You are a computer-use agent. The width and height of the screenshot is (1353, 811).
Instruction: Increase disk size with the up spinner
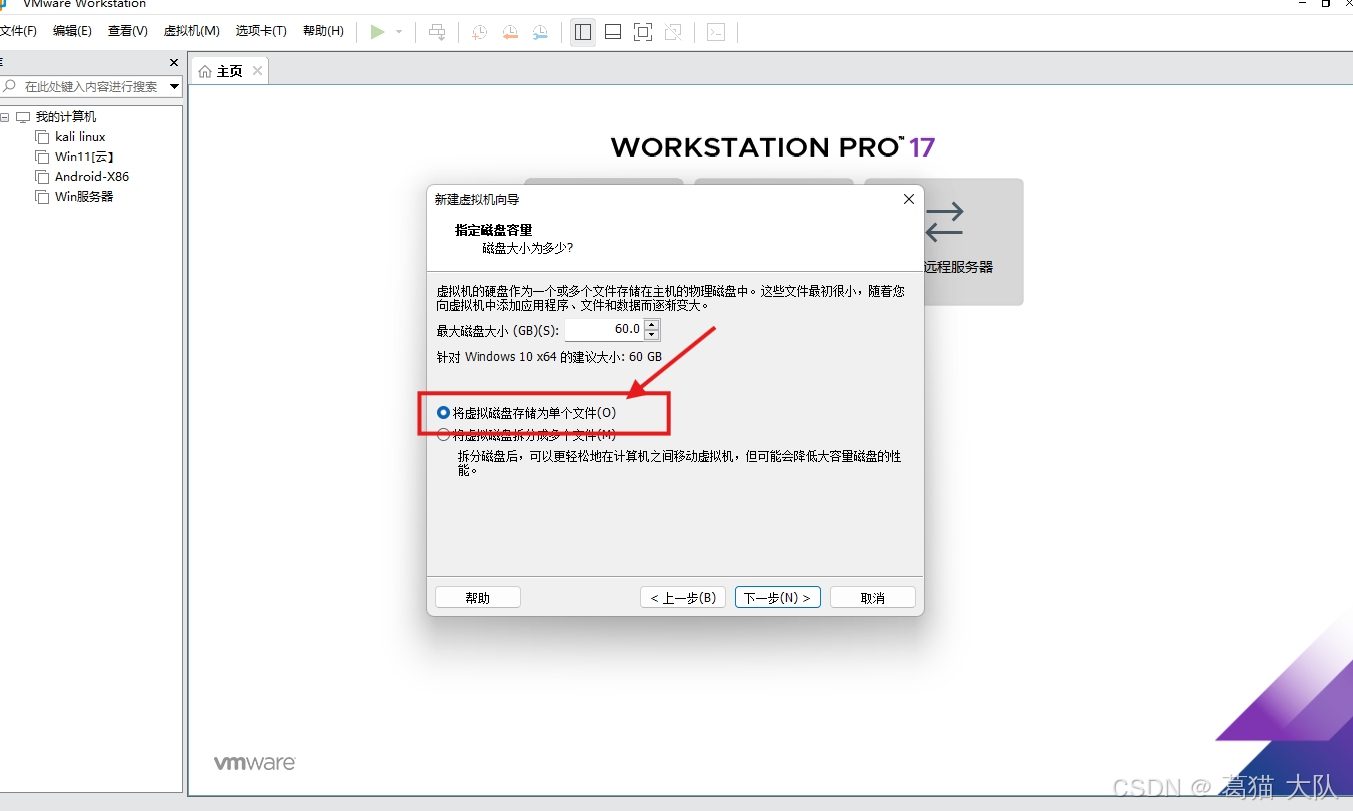(x=652, y=324)
